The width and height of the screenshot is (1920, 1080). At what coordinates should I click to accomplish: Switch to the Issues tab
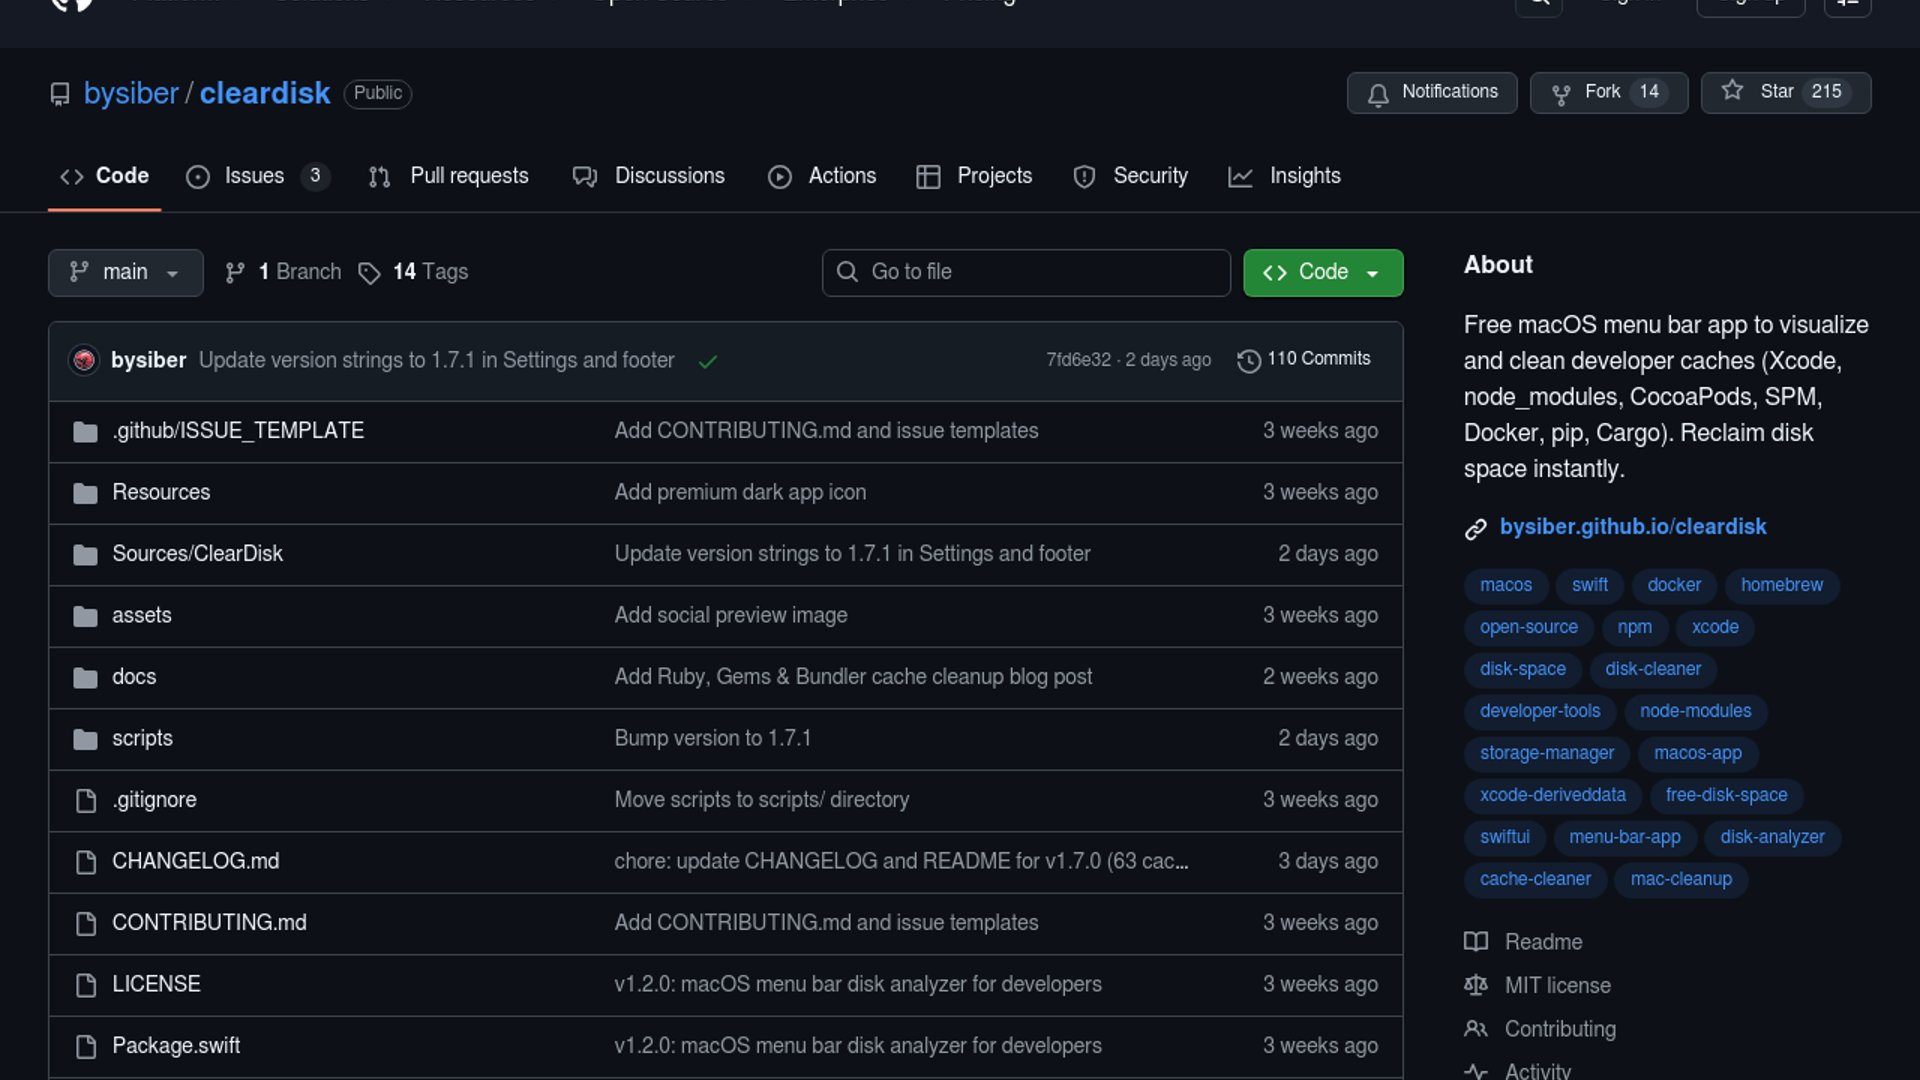[x=254, y=176]
